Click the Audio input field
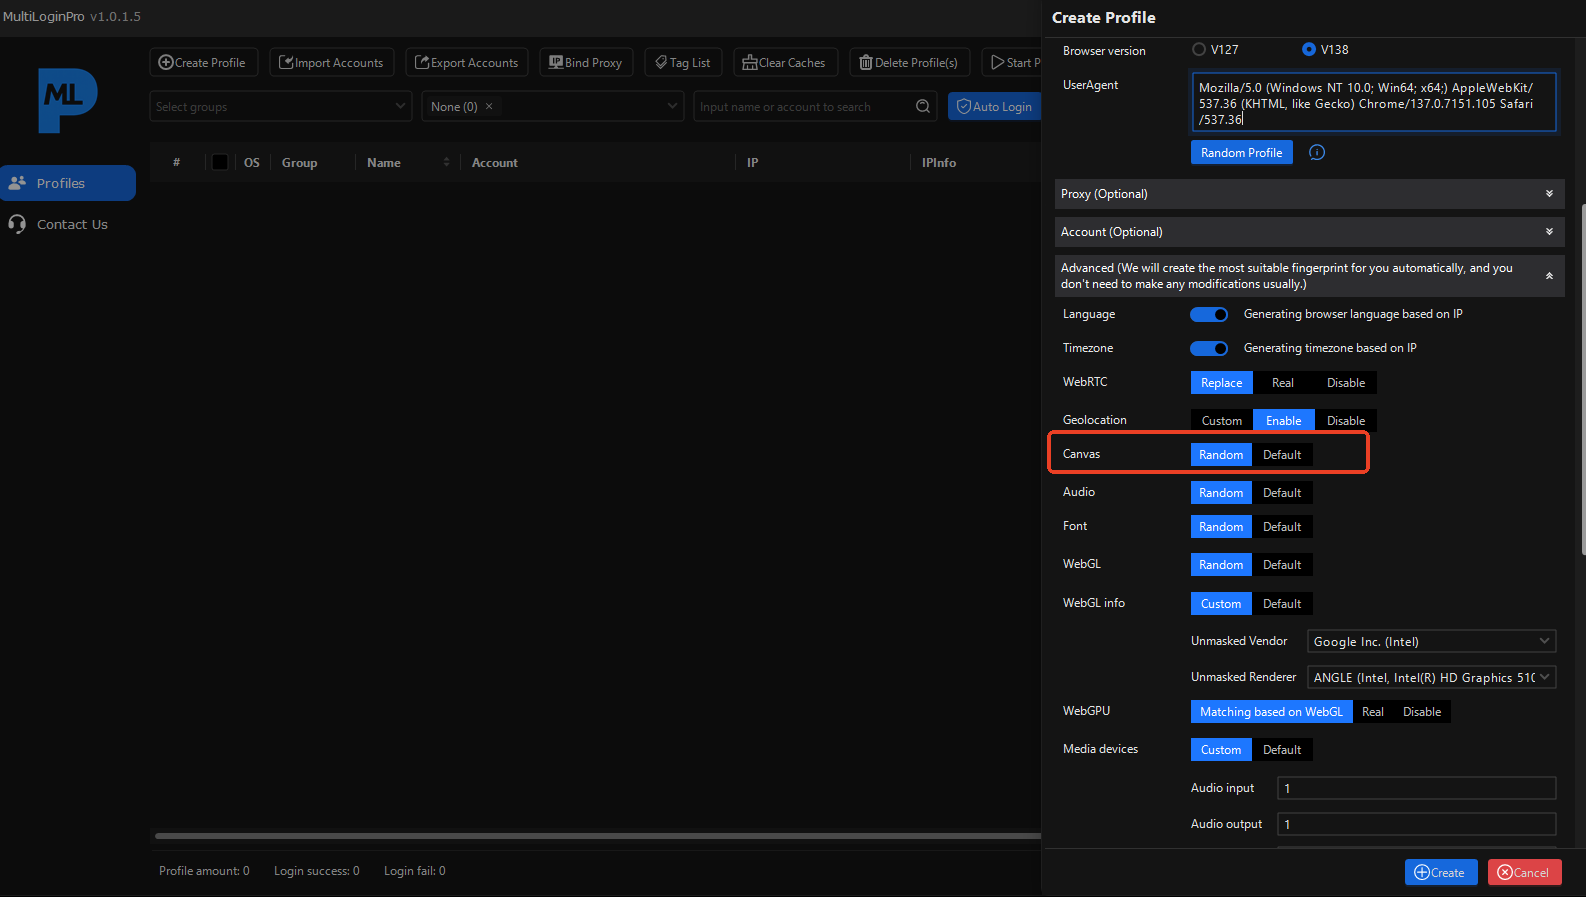The image size is (1586, 897). pos(1416,788)
